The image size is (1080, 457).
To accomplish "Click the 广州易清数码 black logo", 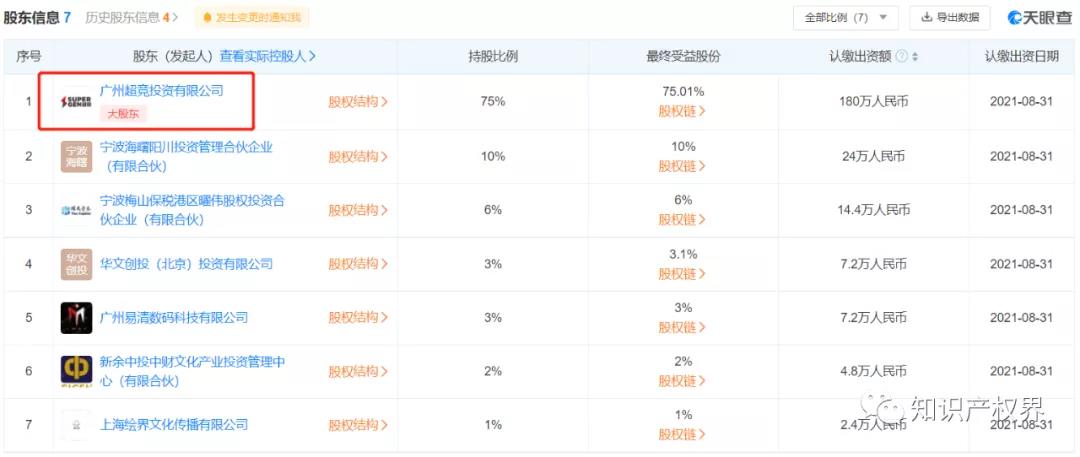I will tap(76, 318).
